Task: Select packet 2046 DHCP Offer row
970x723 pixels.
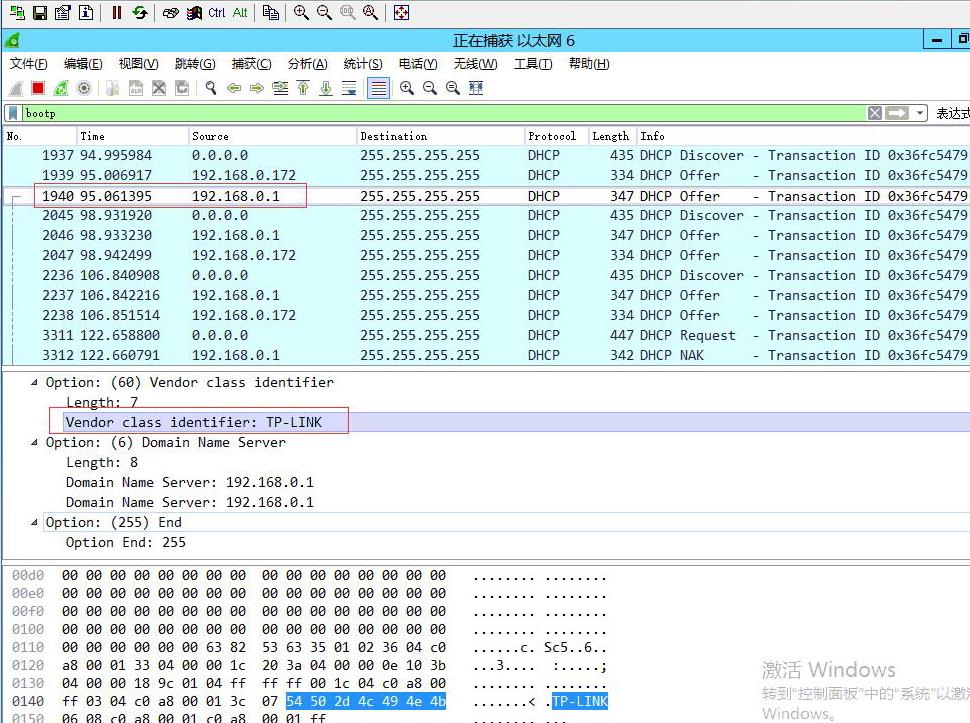Action: (486, 235)
